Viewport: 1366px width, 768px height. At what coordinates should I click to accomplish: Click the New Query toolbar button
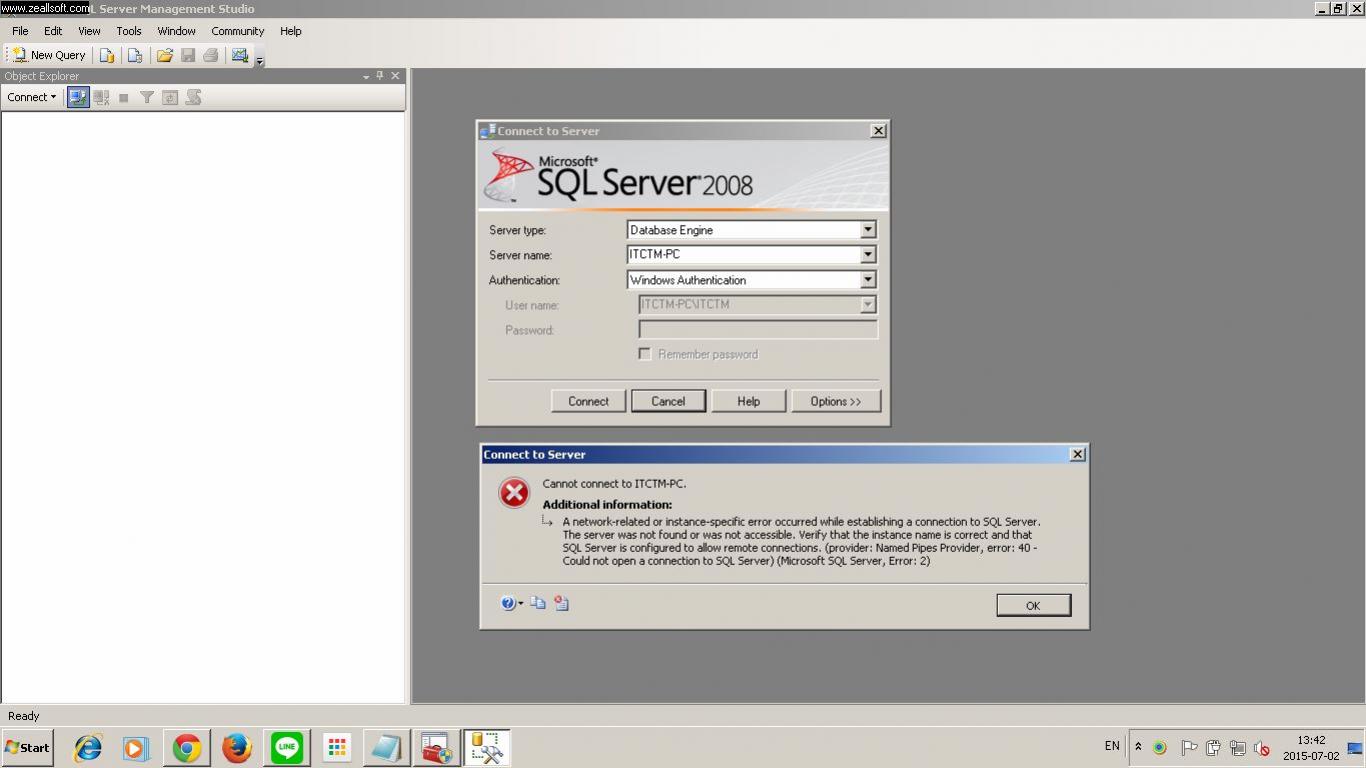click(x=49, y=55)
